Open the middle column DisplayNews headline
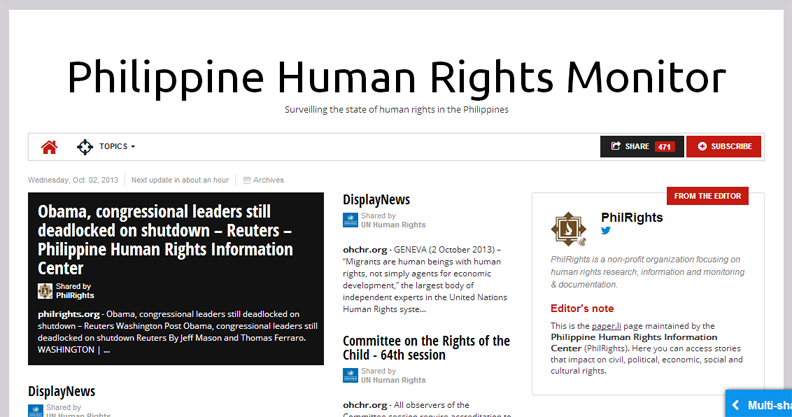This screenshot has height=417, width=792. point(376,200)
